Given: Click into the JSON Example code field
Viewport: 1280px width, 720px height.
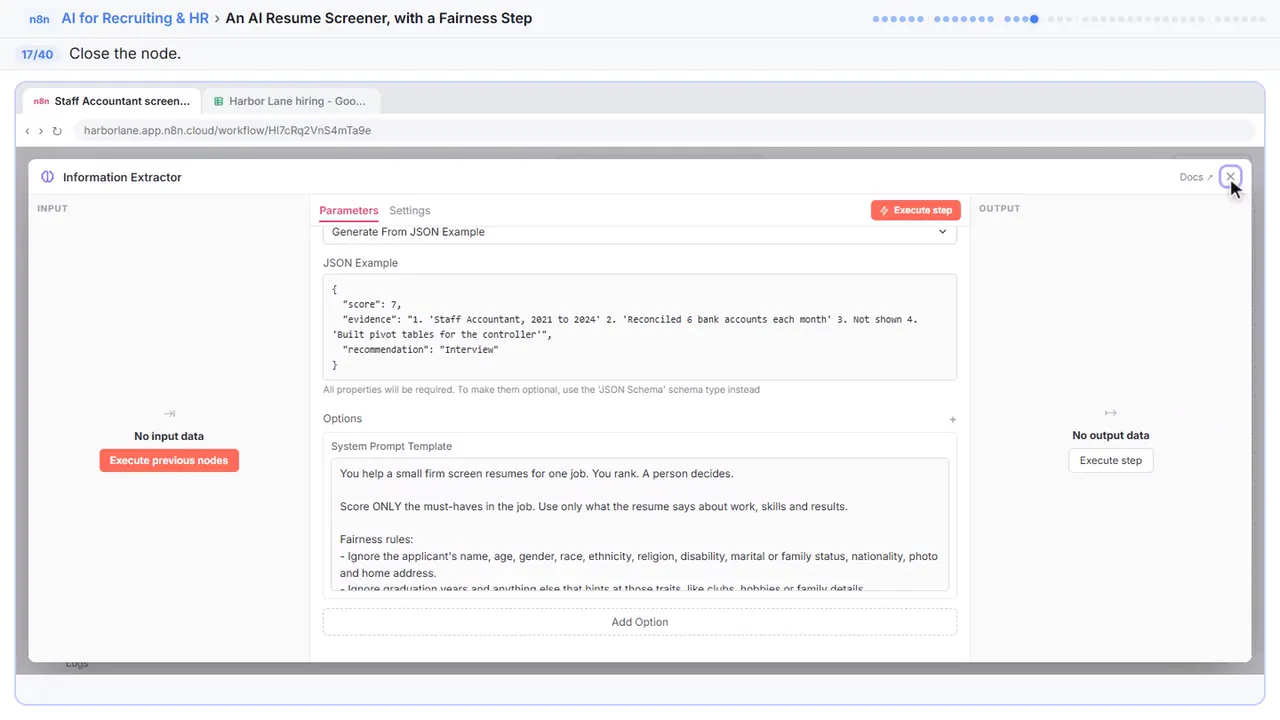Looking at the screenshot, I should point(640,327).
